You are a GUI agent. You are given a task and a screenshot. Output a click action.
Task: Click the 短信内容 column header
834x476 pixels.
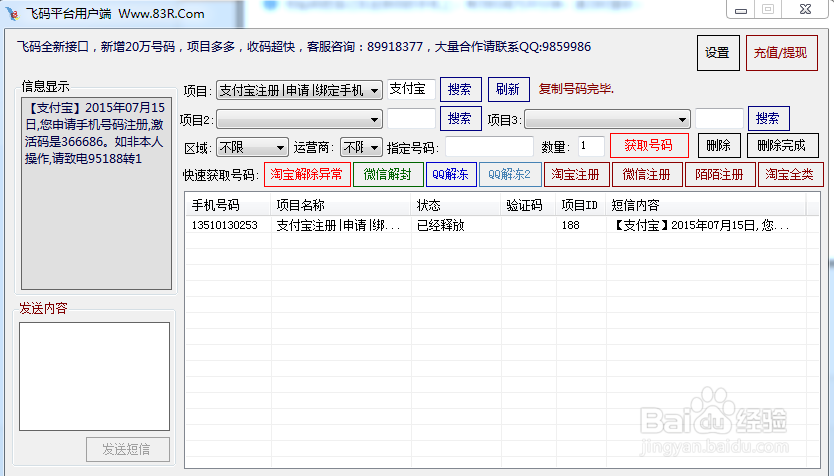[706, 205]
